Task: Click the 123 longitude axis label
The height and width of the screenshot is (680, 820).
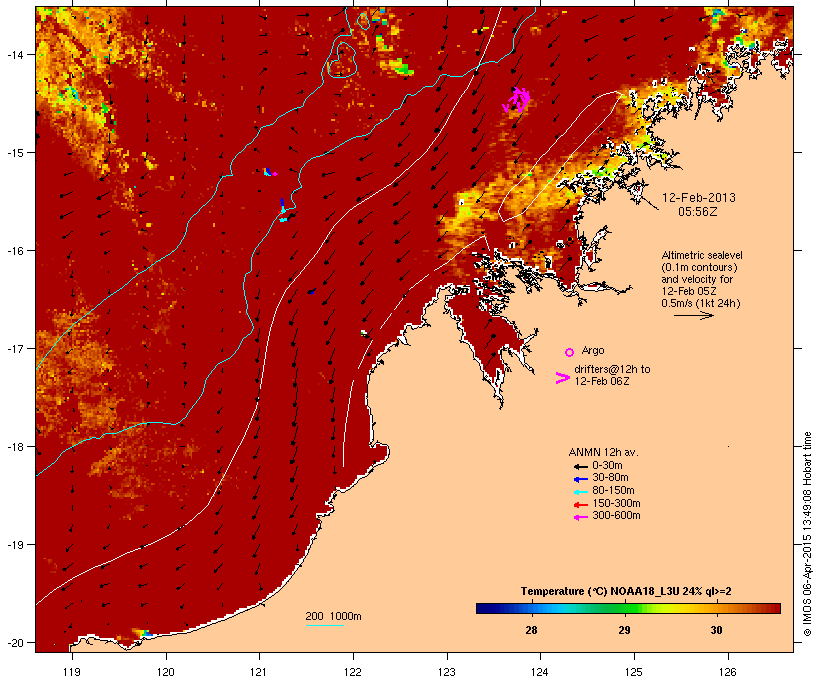Action: (x=447, y=672)
